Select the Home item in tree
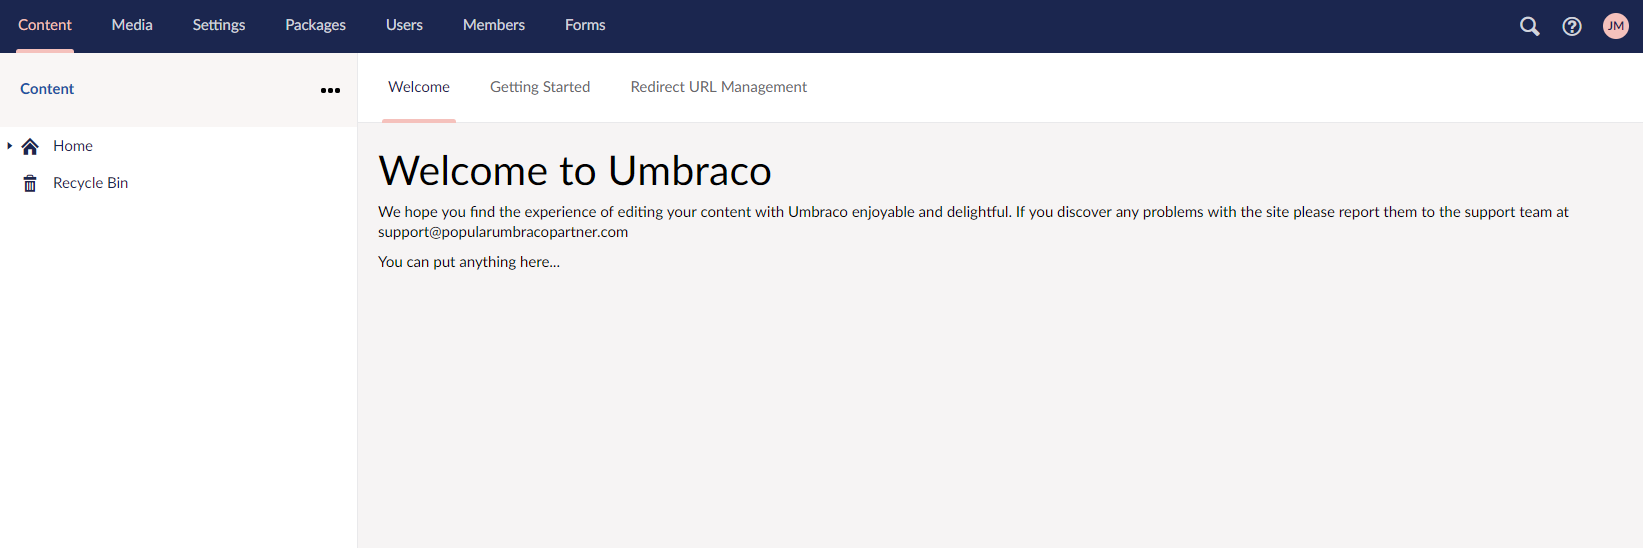Image resolution: width=1643 pixels, height=548 pixels. coord(73,146)
